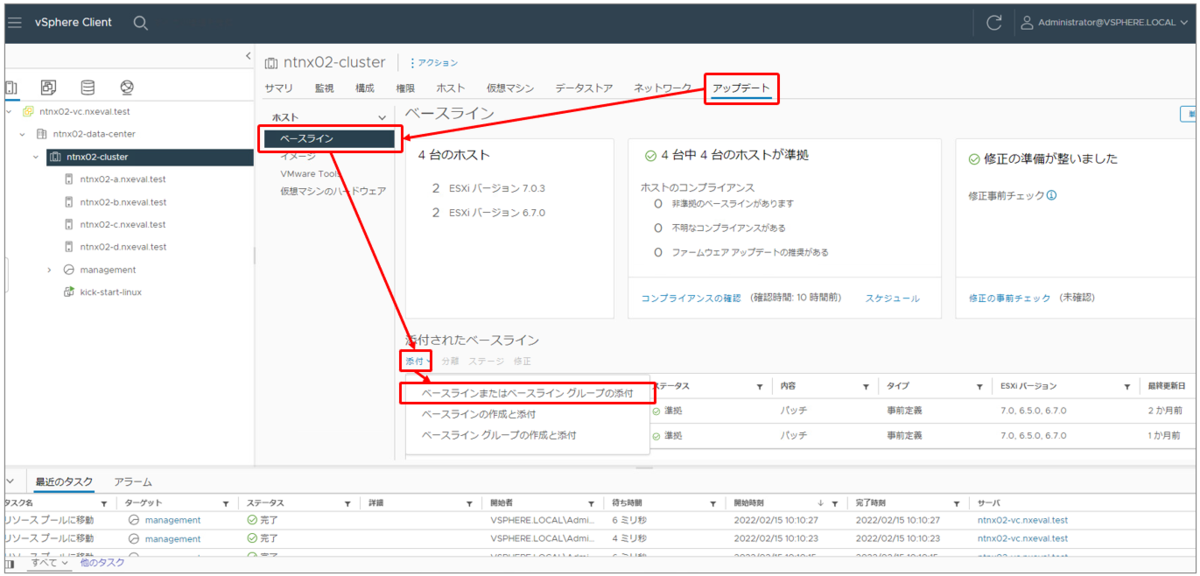The width and height of the screenshot is (1200, 576).
Task: Select kick-start-linux virtual machine
Action: click(113, 292)
